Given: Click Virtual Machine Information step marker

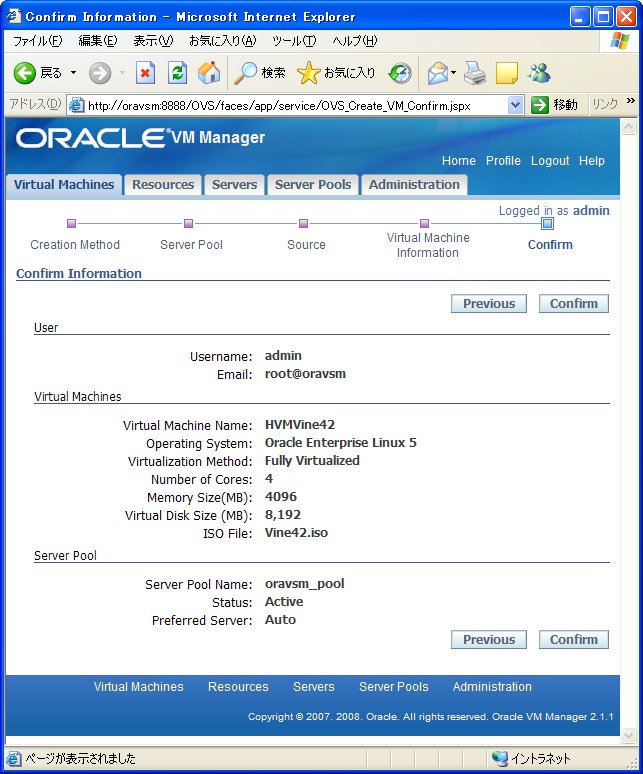Looking at the screenshot, I should pos(424,224).
